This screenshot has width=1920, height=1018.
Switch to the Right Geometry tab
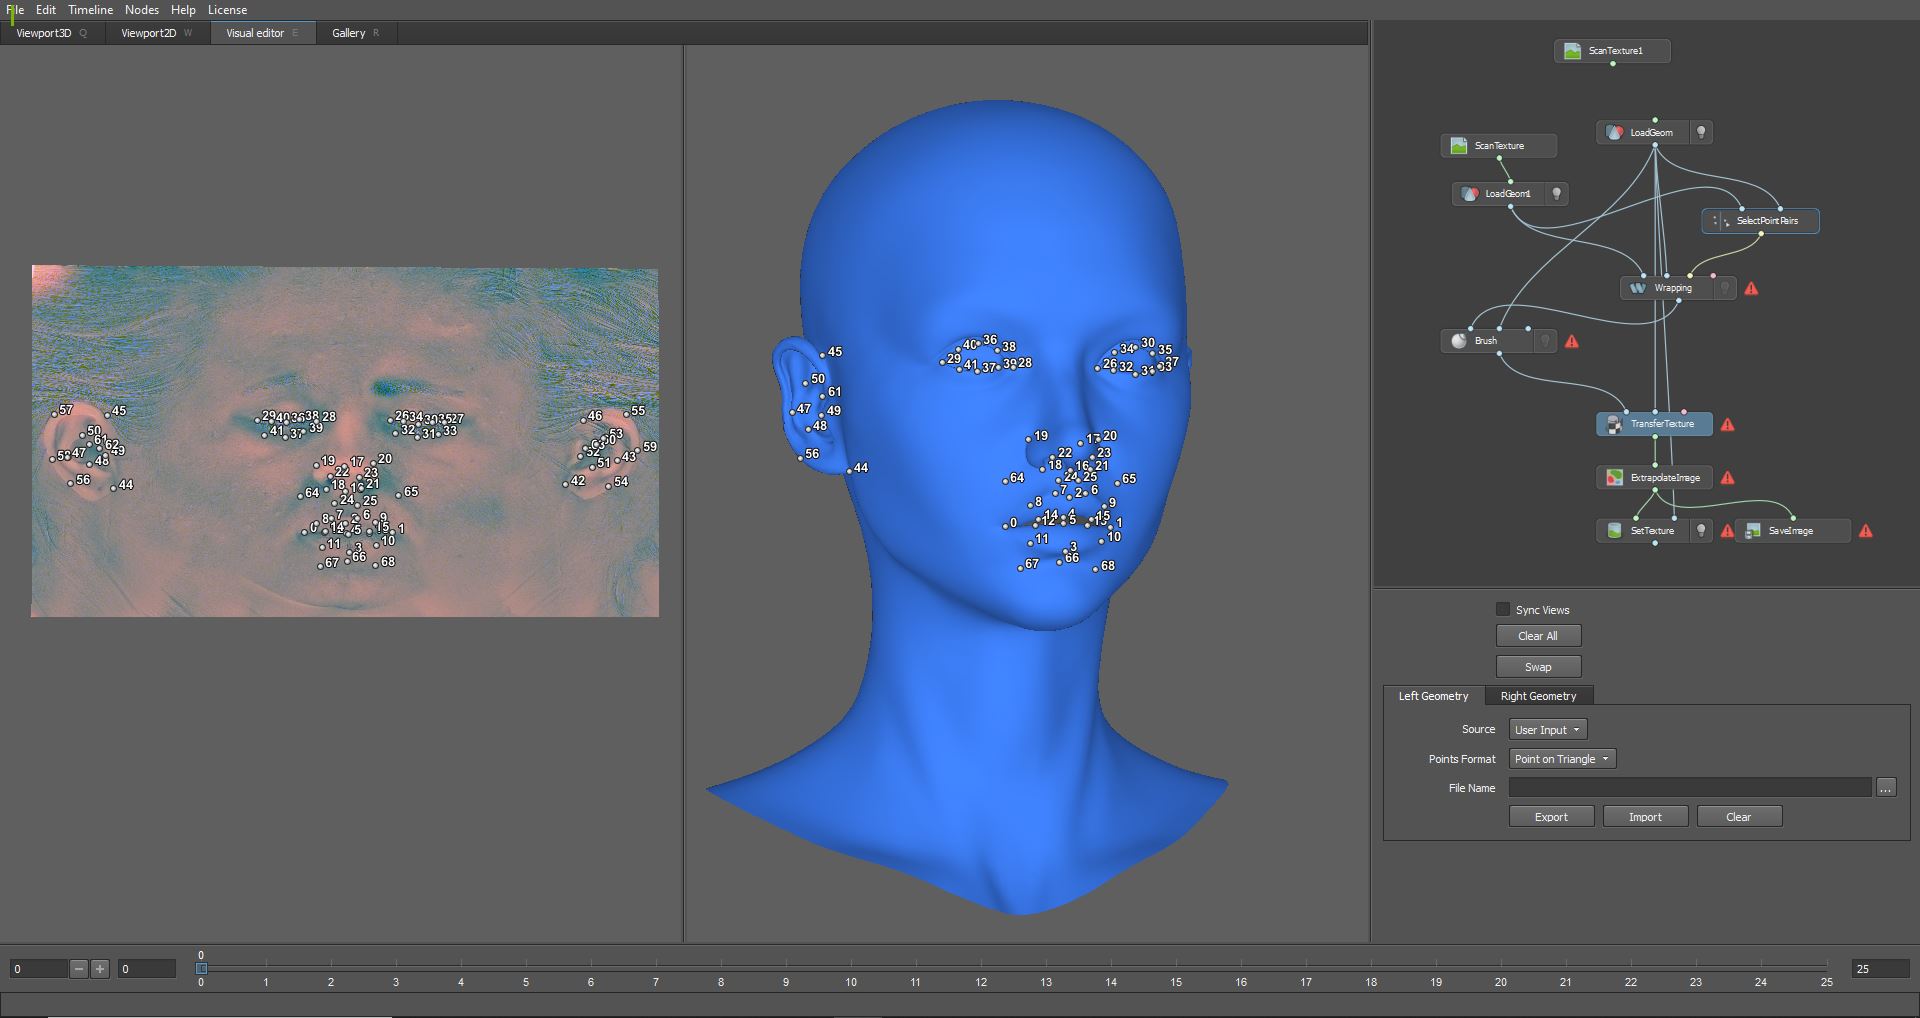(1537, 696)
